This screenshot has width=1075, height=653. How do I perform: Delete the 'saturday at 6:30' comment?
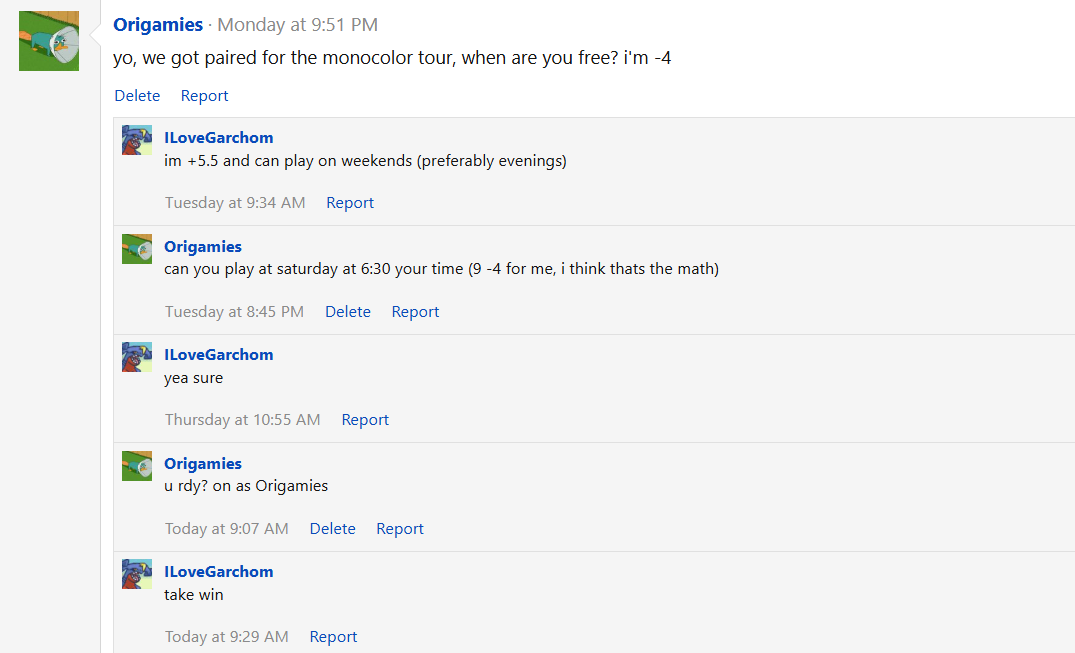coord(348,312)
